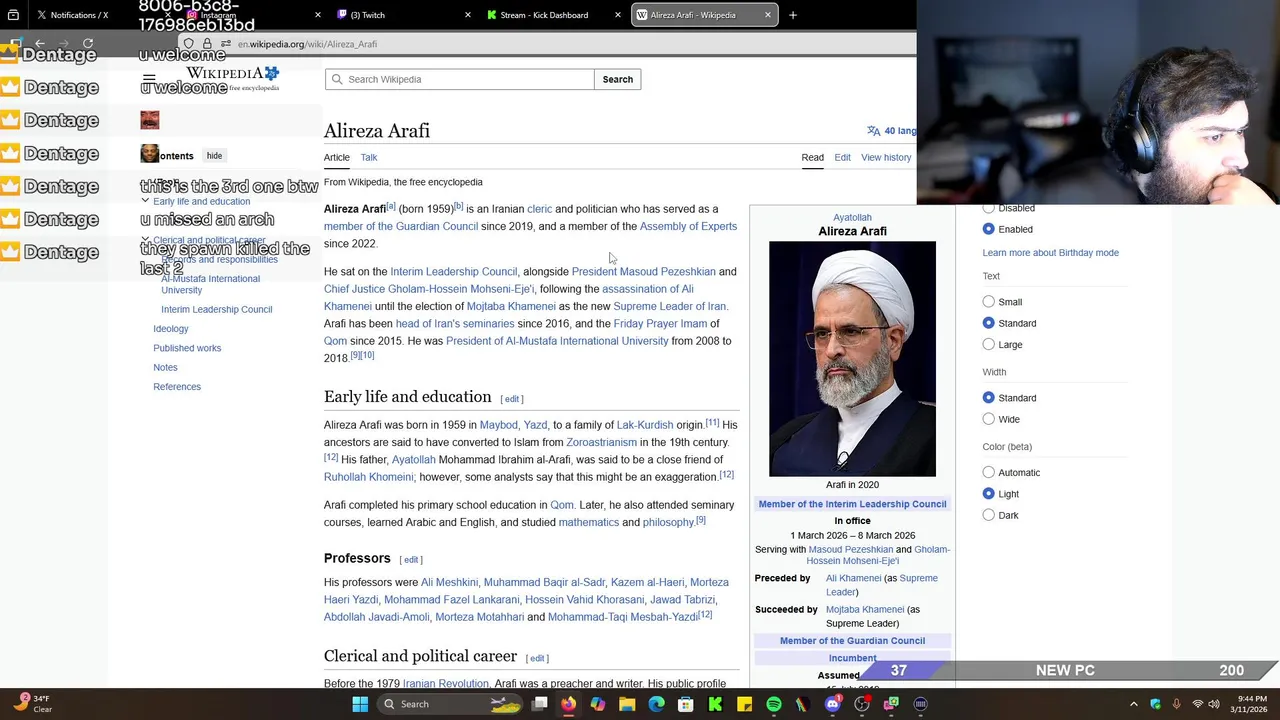
Task: Open Mojtaba Khamenei link in article text
Action: pos(511,306)
